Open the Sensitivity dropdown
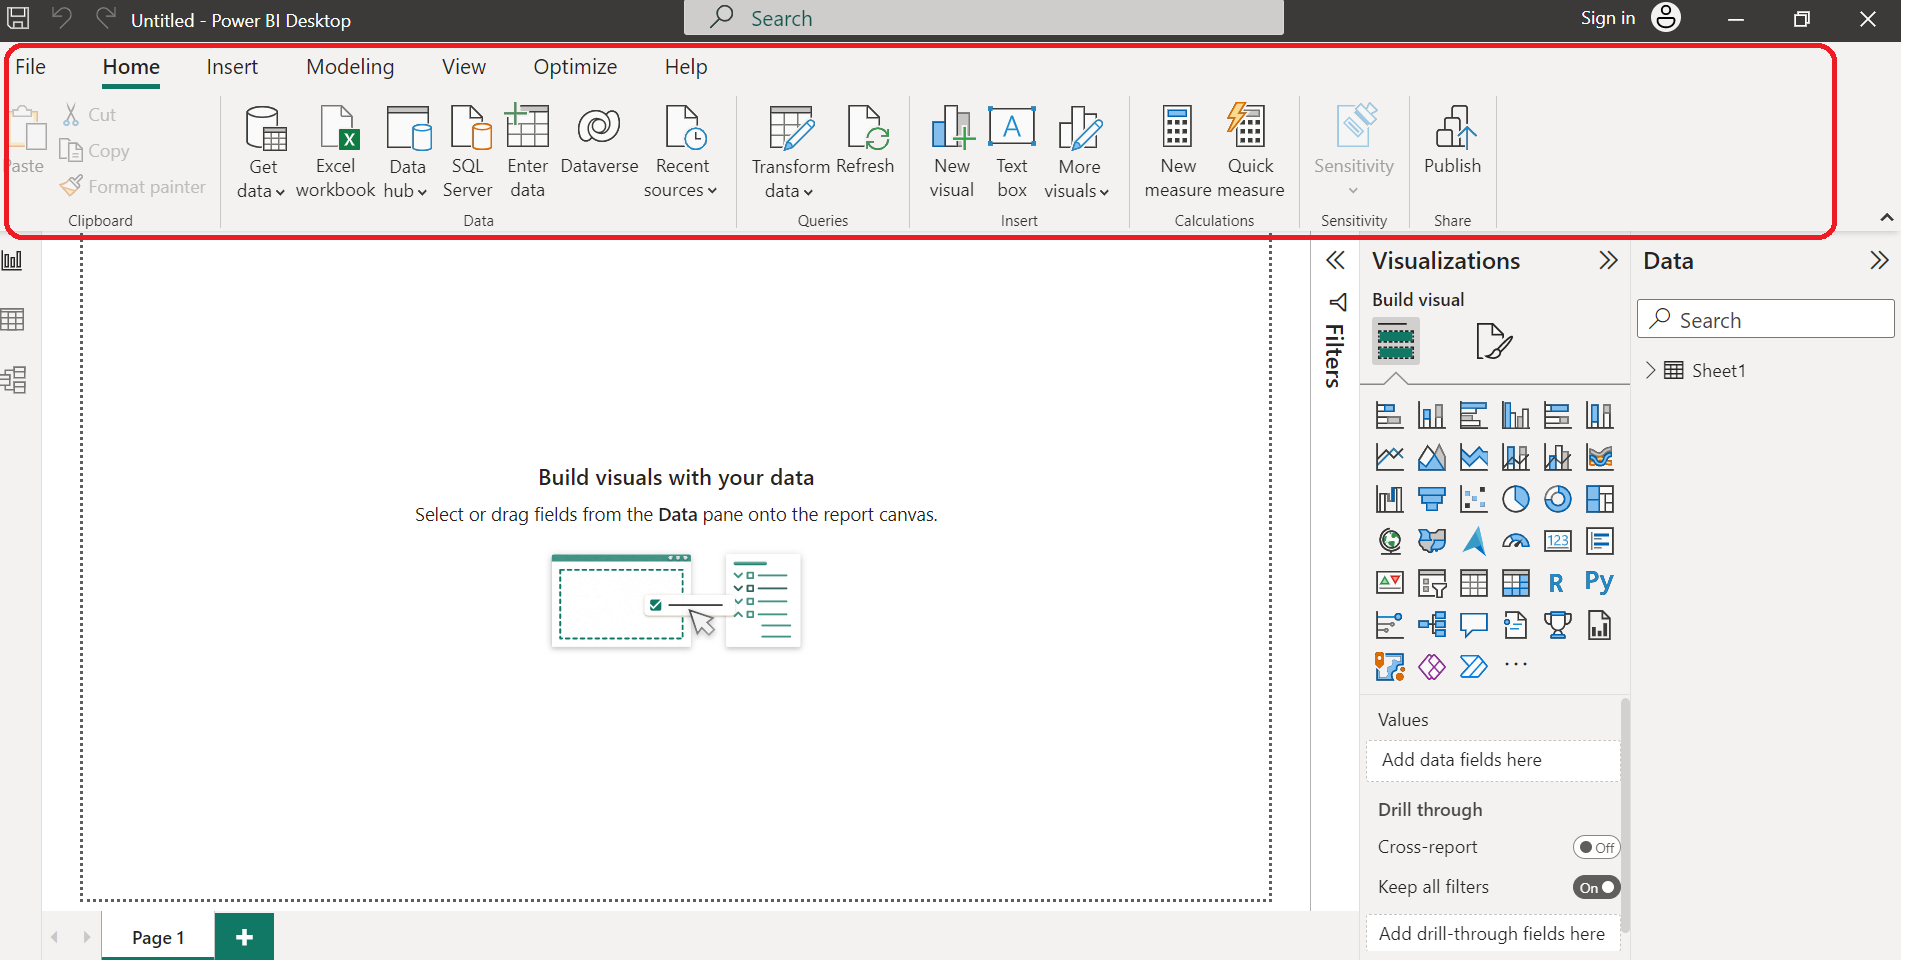The width and height of the screenshot is (1920, 960). (x=1354, y=150)
